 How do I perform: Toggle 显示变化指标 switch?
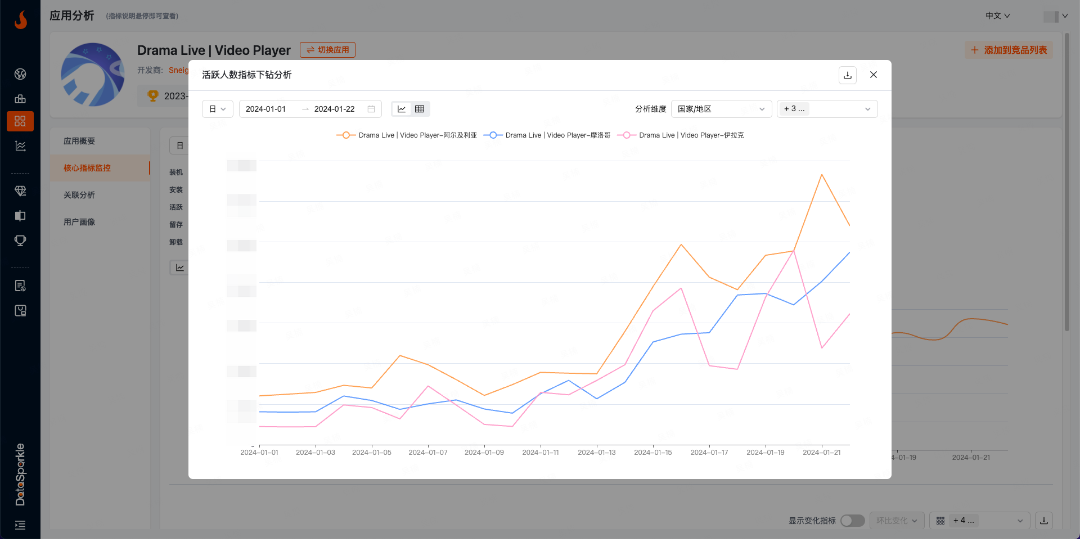click(x=852, y=521)
